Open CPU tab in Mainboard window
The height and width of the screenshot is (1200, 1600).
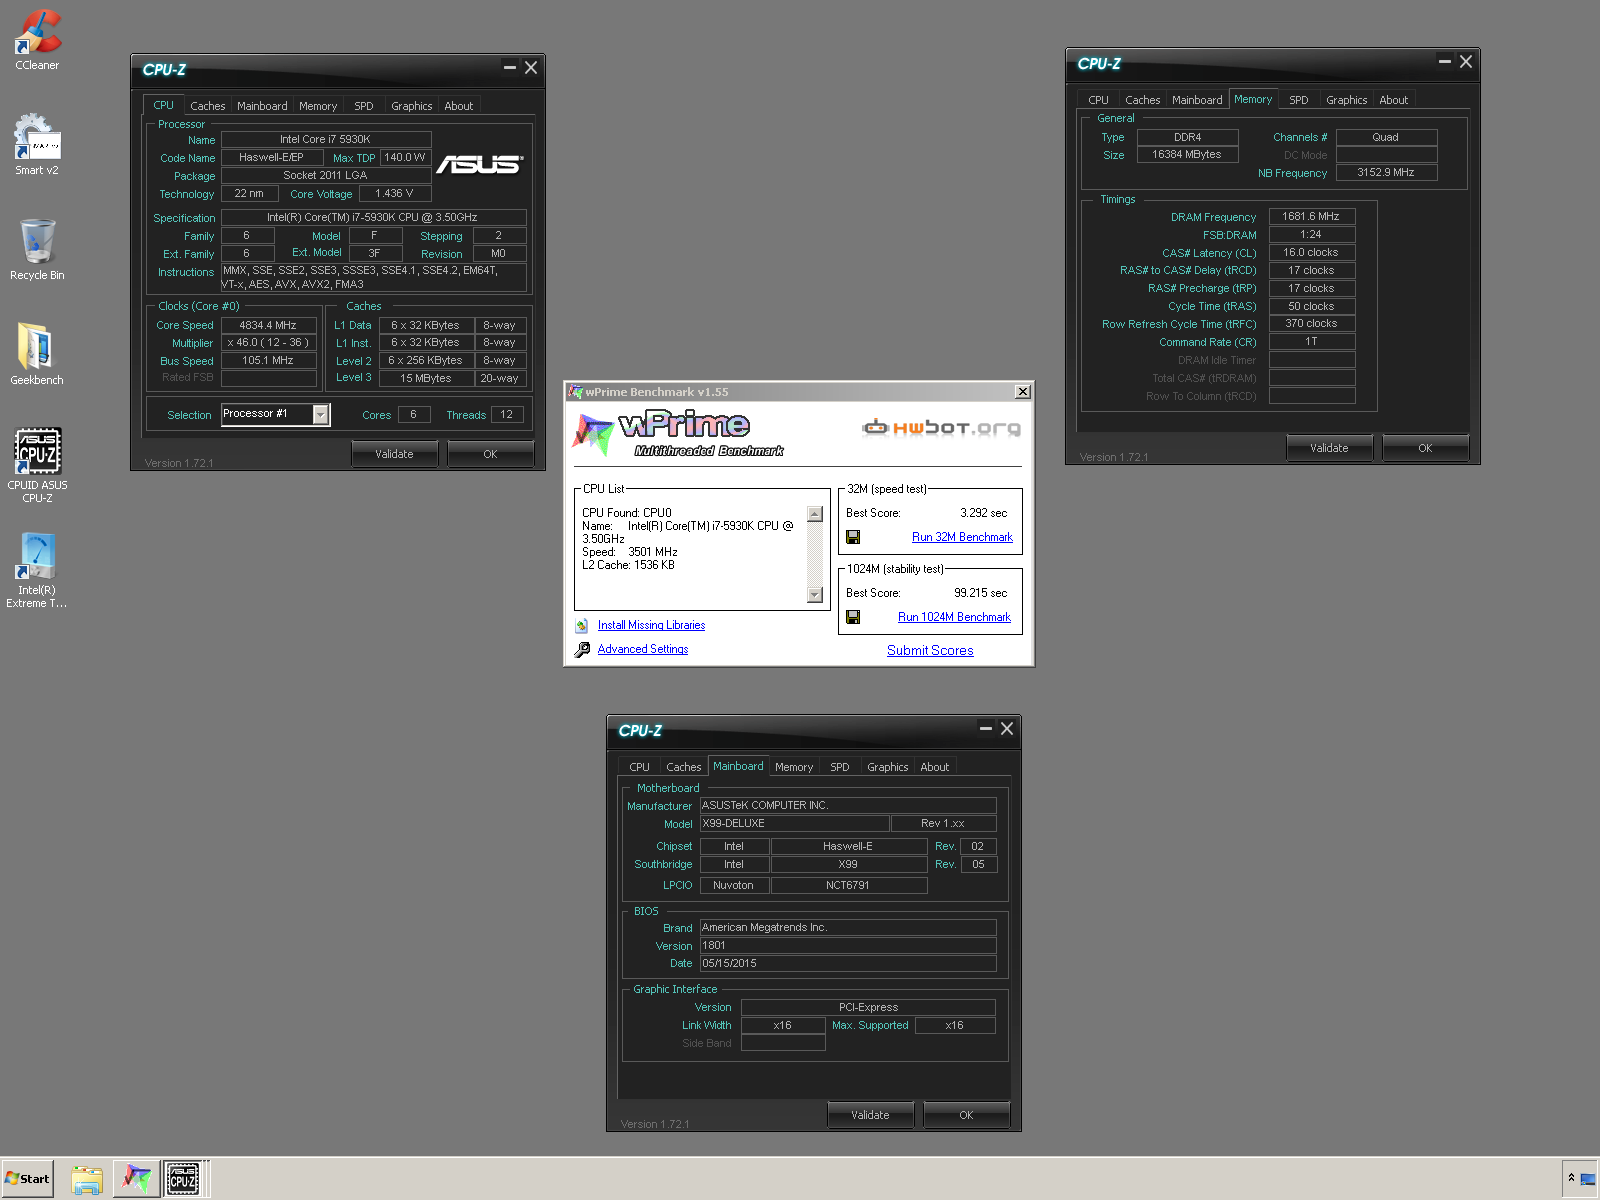(x=639, y=767)
